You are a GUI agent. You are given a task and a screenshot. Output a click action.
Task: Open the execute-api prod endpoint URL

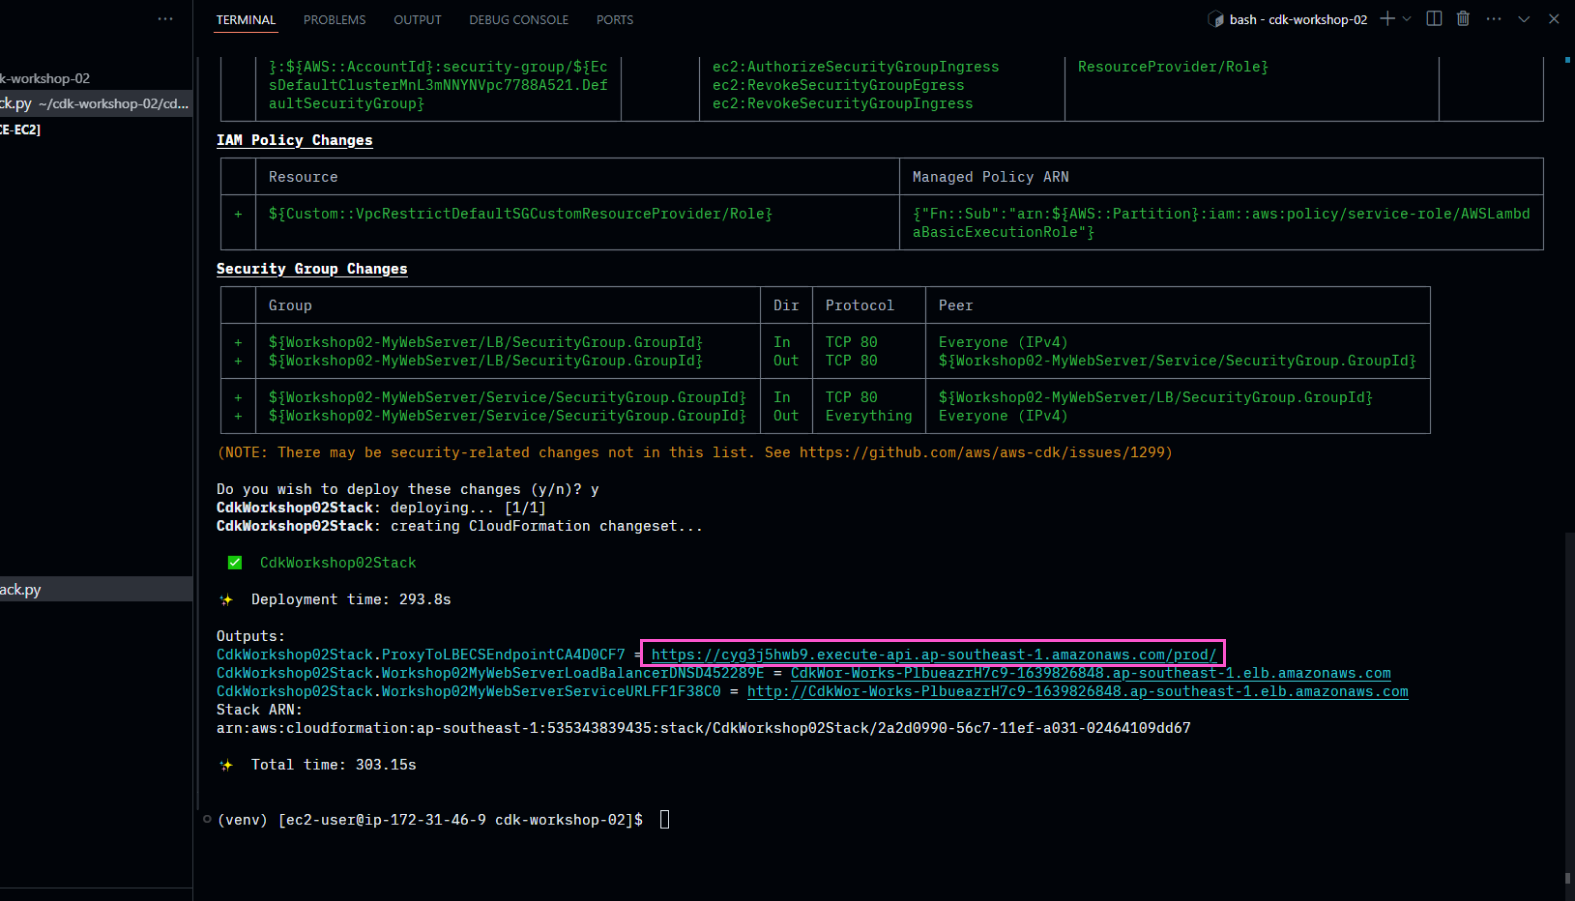pyautogui.click(x=934, y=655)
